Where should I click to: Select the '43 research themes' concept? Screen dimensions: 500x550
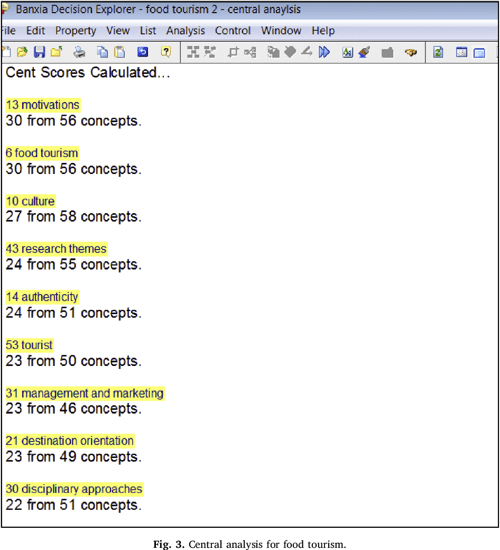(x=56, y=249)
